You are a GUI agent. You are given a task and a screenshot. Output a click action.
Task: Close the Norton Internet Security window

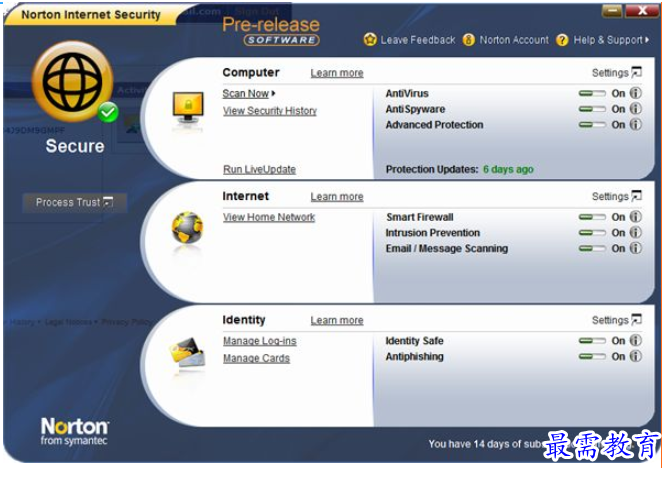642,11
